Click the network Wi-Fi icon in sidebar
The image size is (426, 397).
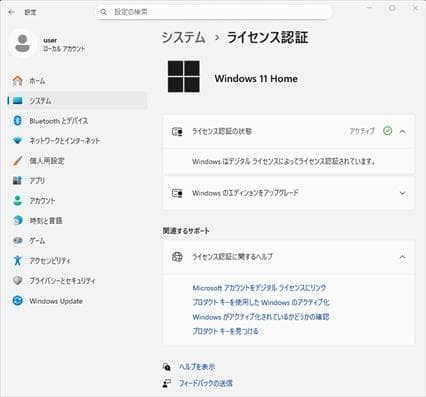click(17, 140)
